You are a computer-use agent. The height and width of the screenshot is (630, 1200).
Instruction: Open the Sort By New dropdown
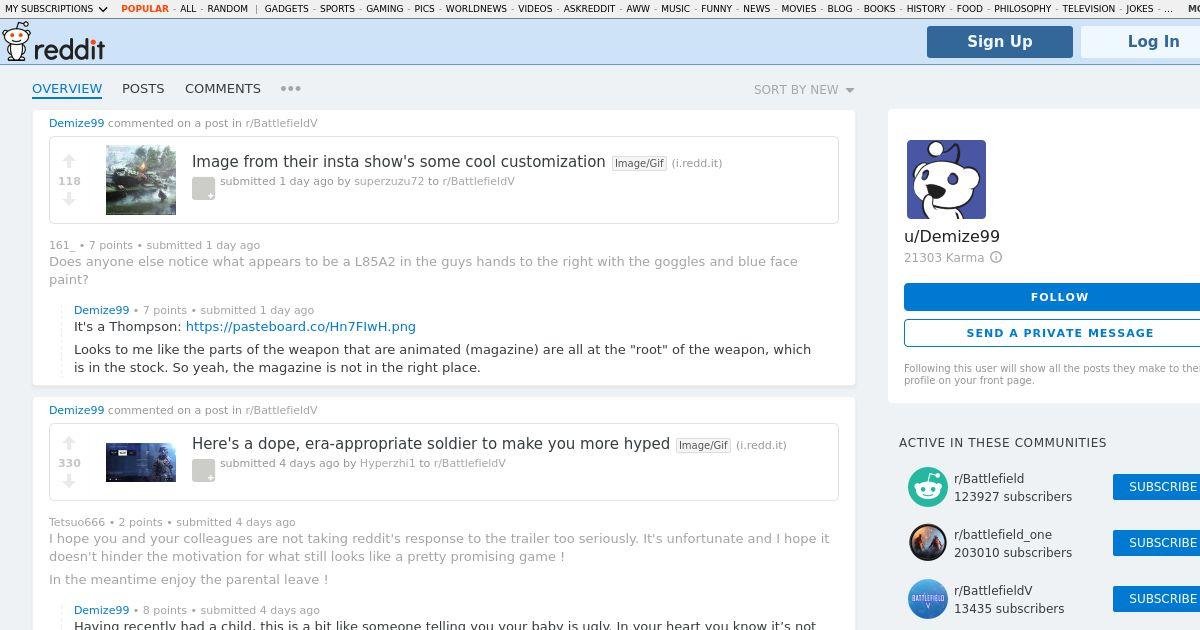click(x=804, y=90)
